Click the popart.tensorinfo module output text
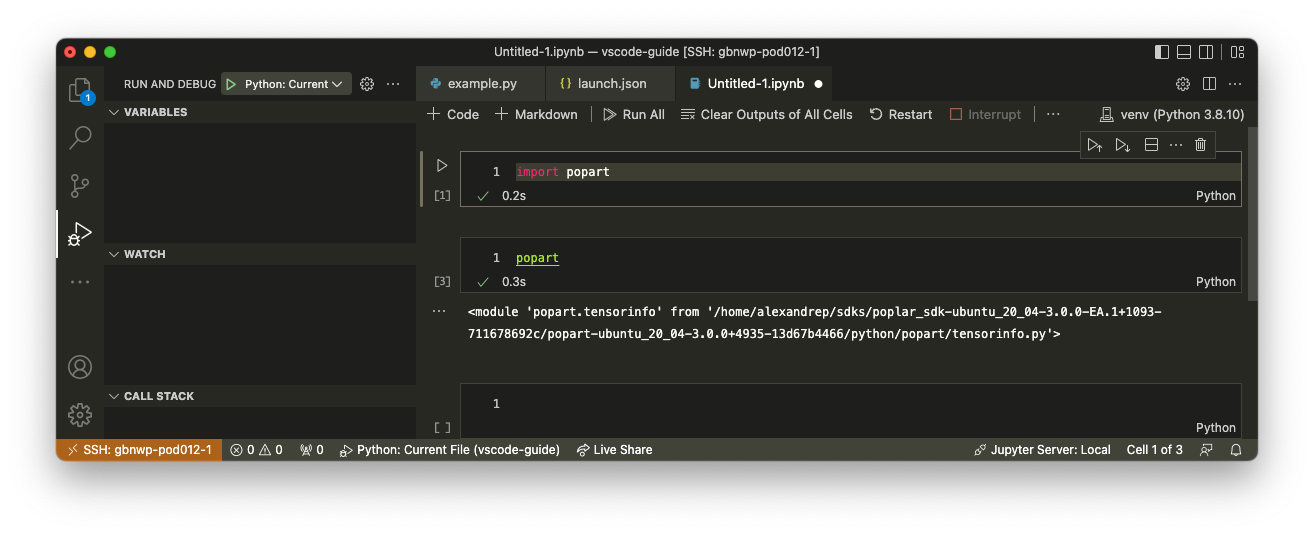1314x535 pixels. click(x=814, y=323)
